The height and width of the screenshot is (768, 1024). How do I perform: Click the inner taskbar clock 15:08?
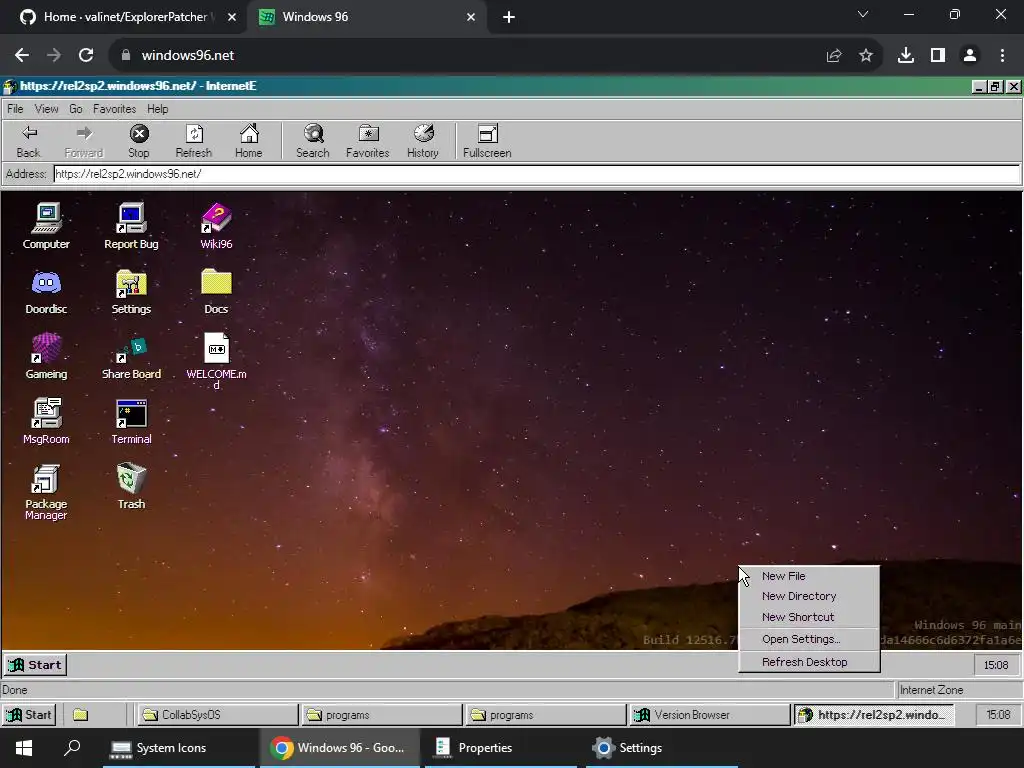[x=996, y=665]
